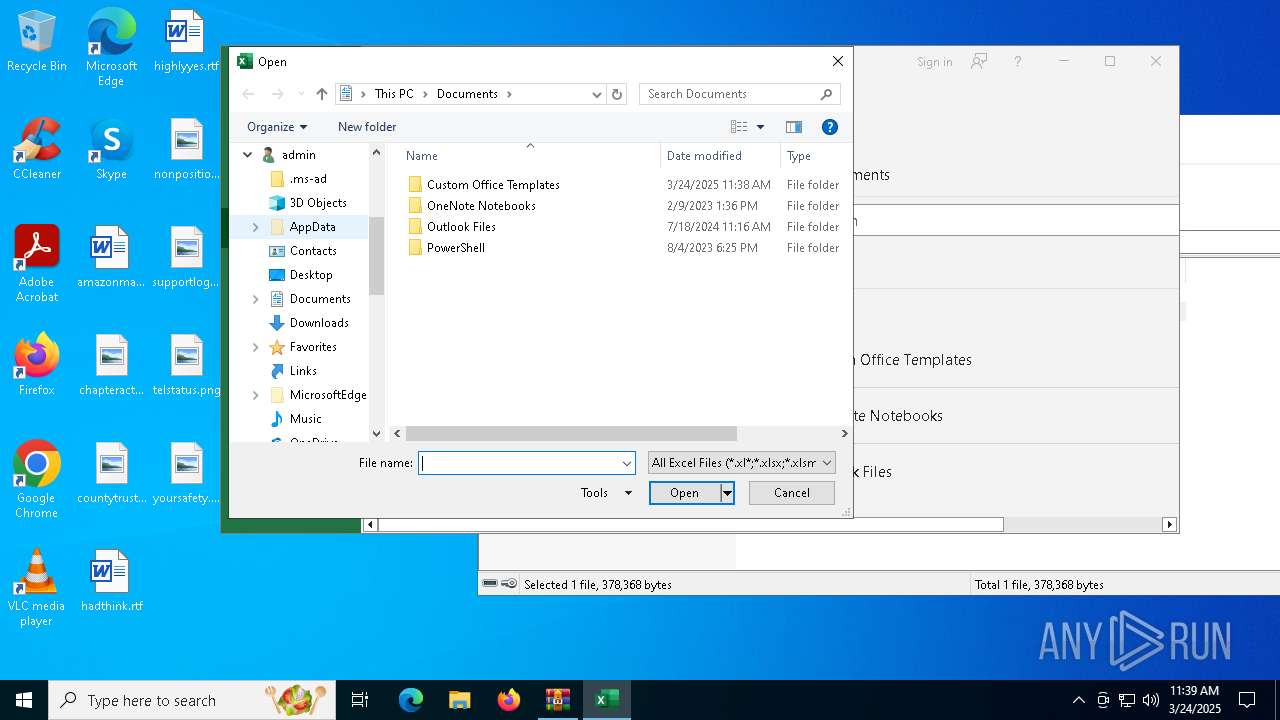The image size is (1280, 720).
Task: Expand the AppData tree node
Action: 255,227
